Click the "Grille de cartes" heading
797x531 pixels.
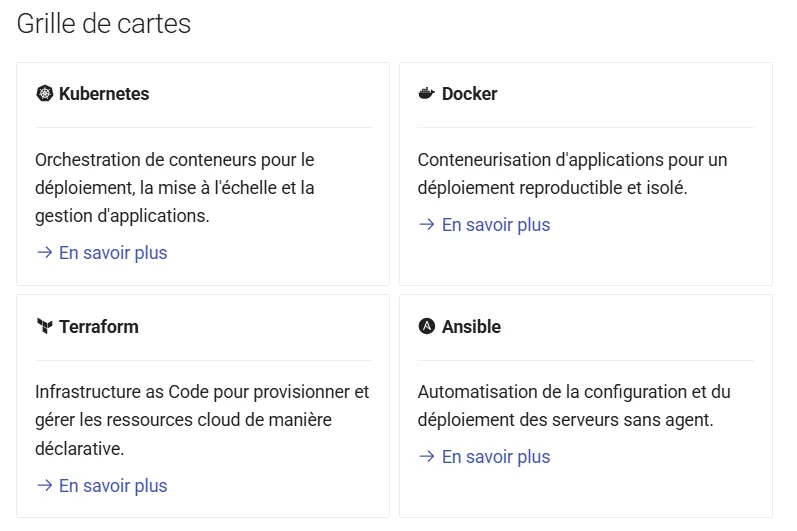104,24
